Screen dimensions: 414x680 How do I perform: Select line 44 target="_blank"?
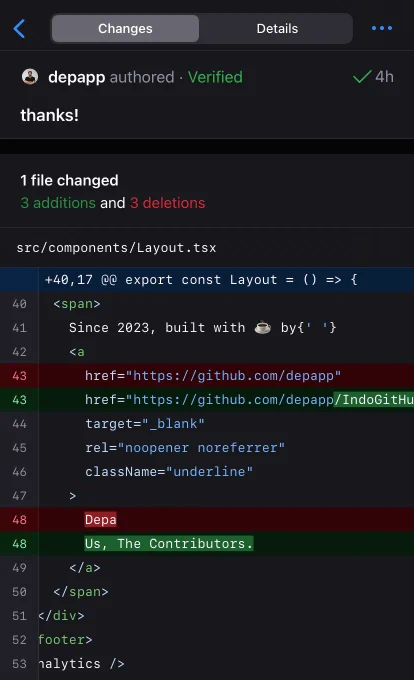[x=207, y=424]
